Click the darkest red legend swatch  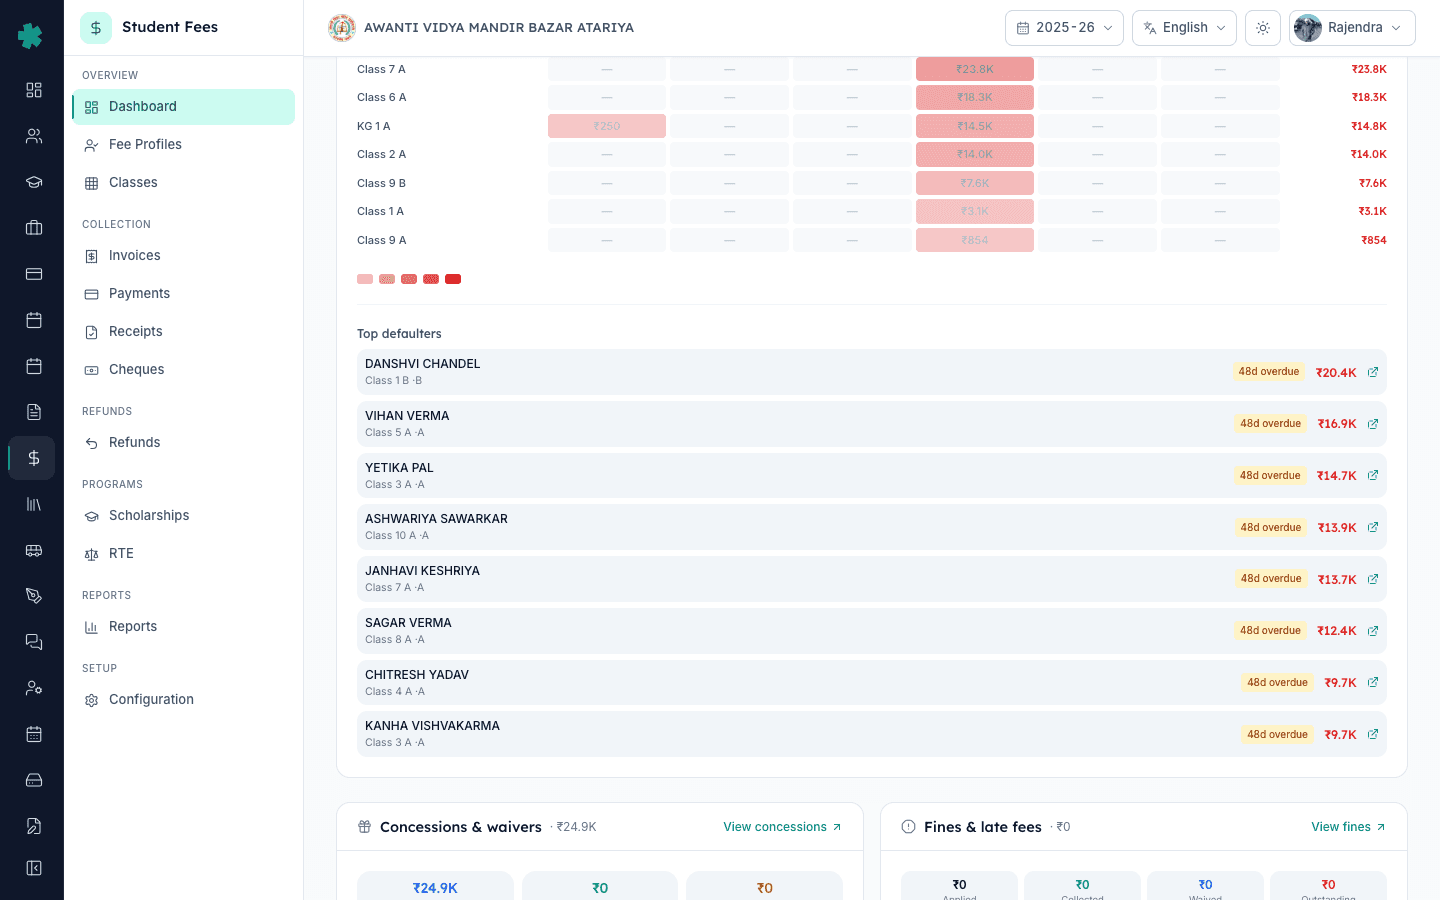click(x=453, y=279)
